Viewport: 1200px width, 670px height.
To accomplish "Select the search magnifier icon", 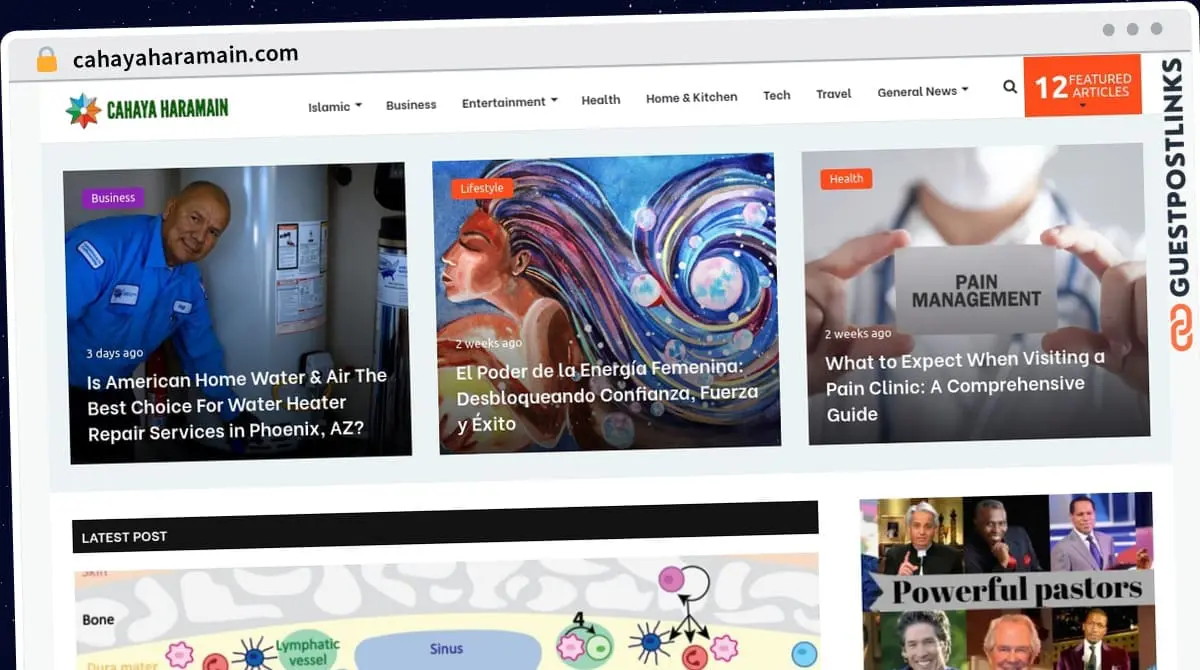I will 1009,87.
